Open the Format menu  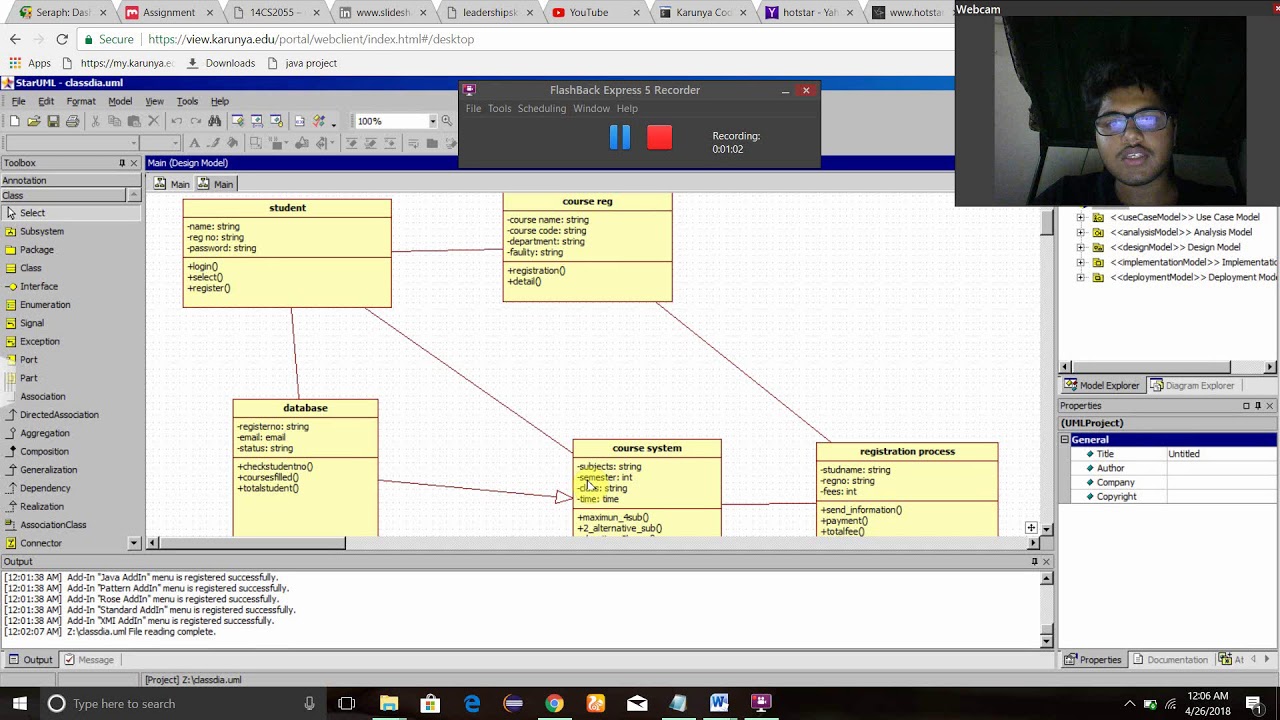click(x=81, y=101)
